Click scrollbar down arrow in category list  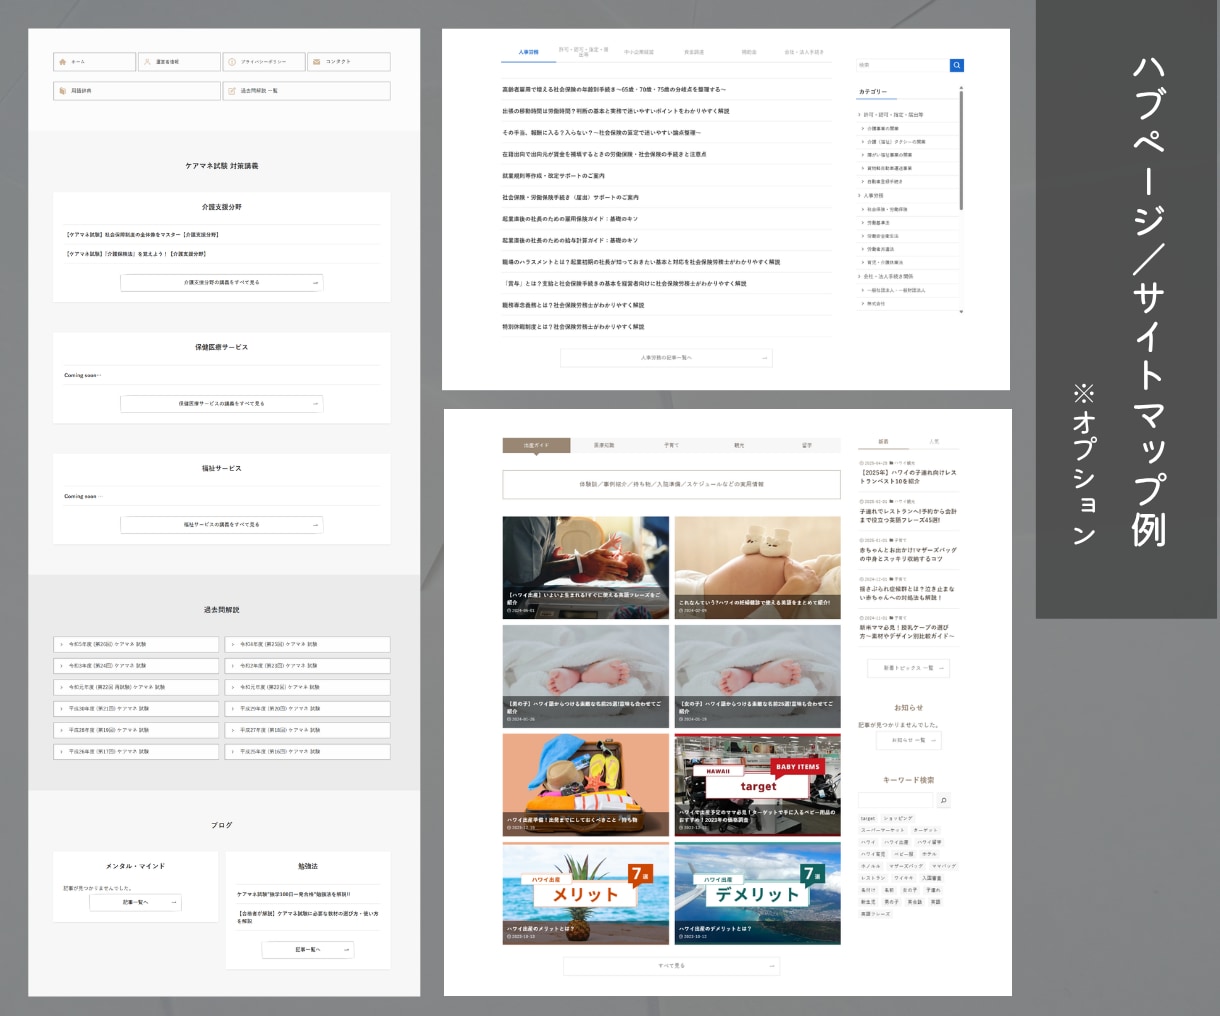tap(962, 312)
